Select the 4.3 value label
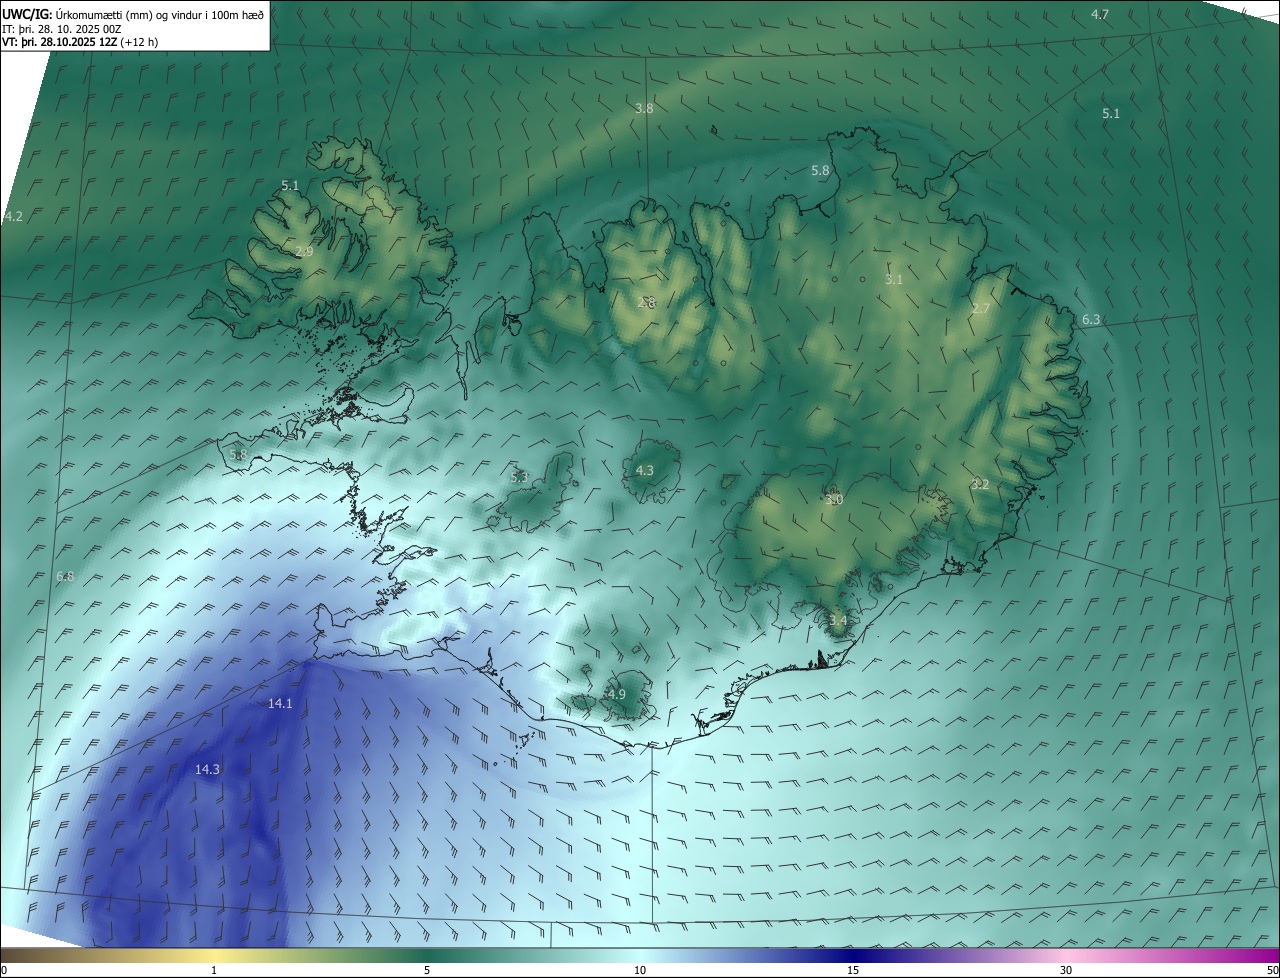The width and height of the screenshot is (1280, 978). tap(645, 470)
